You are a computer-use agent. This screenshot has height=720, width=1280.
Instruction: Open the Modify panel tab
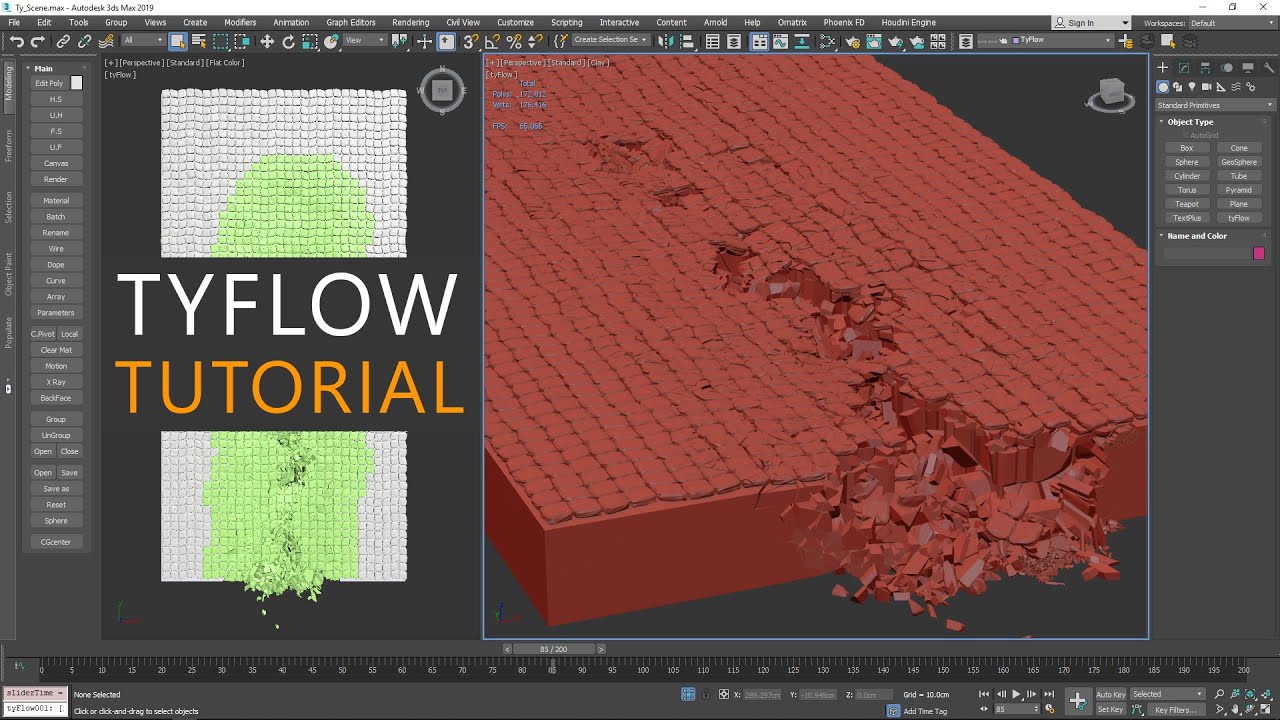[x=1184, y=68]
